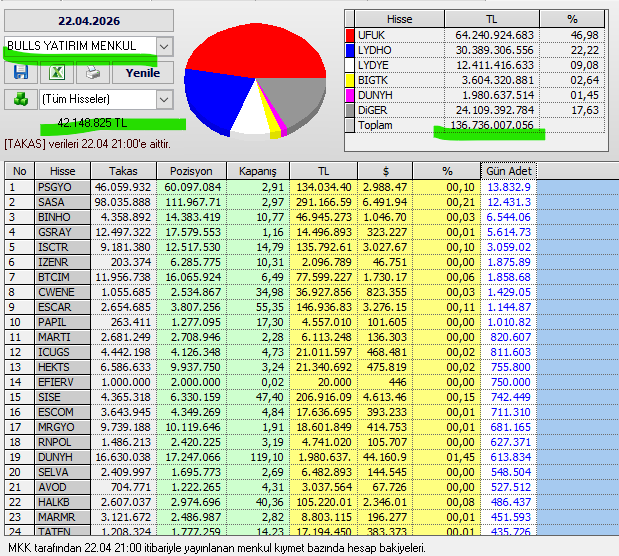Select the ISCTR stock cell
The image size is (619, 556).
[62, 247]
